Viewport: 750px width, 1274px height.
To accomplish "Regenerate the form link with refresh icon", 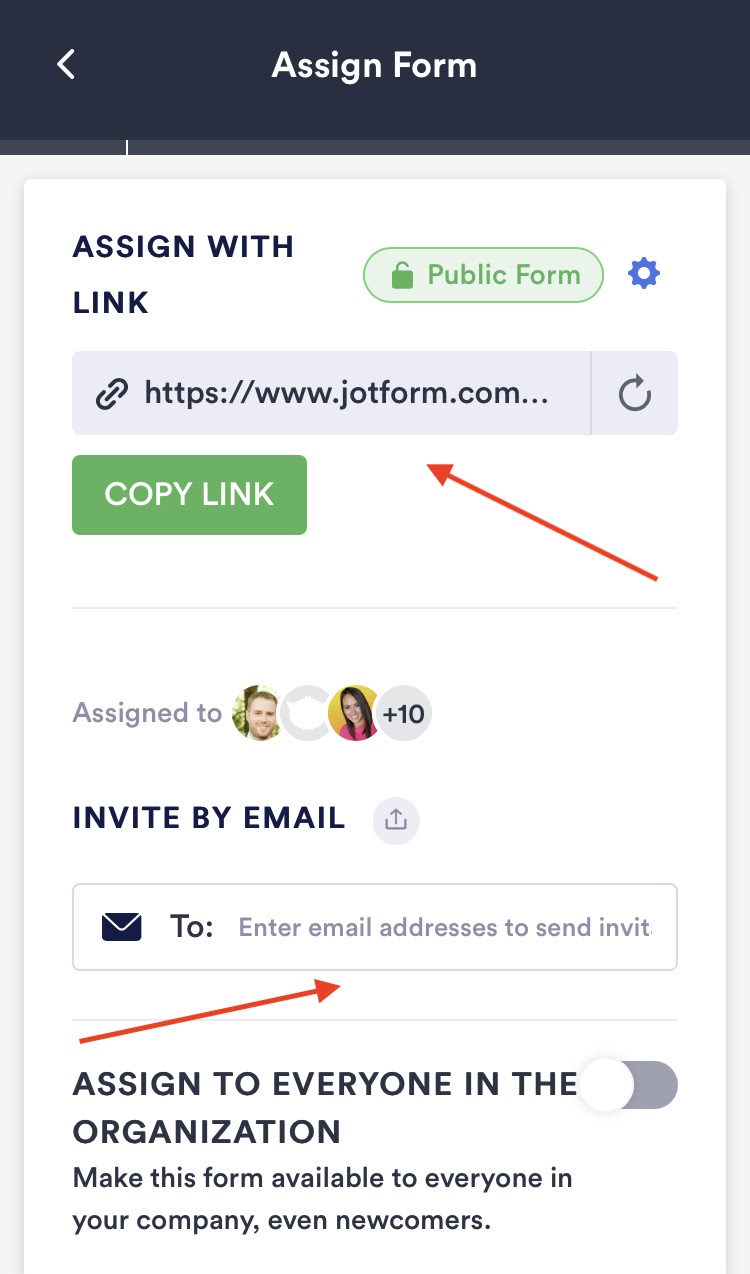I will coord(635,393).
